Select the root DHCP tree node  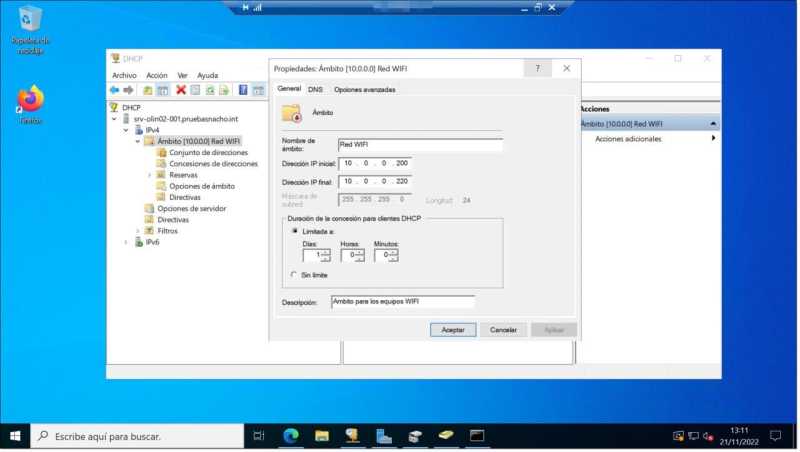point(131,108)
